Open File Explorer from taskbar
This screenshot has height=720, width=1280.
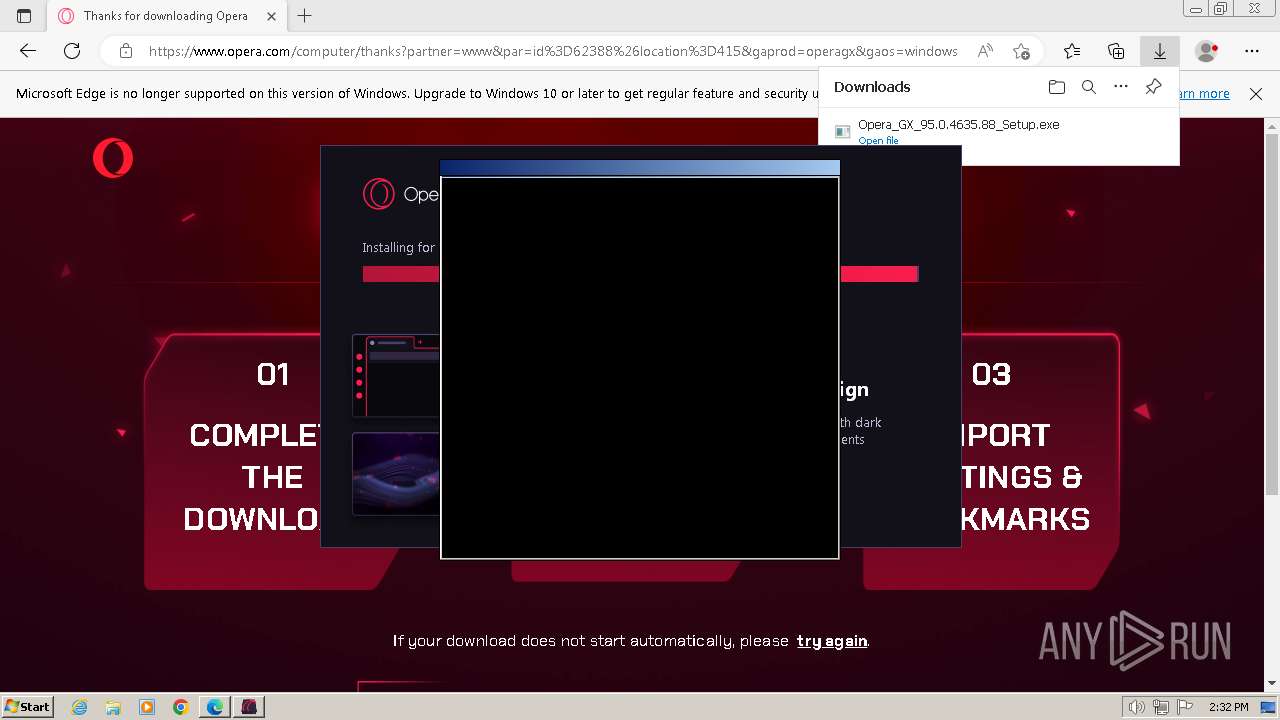click(x=113, y=707)
